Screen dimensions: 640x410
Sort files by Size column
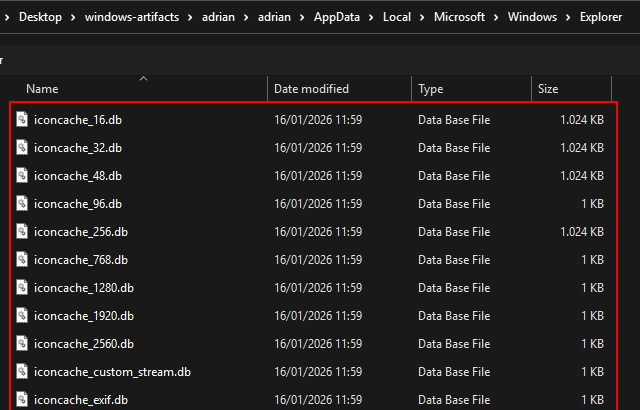pos(548,89)
